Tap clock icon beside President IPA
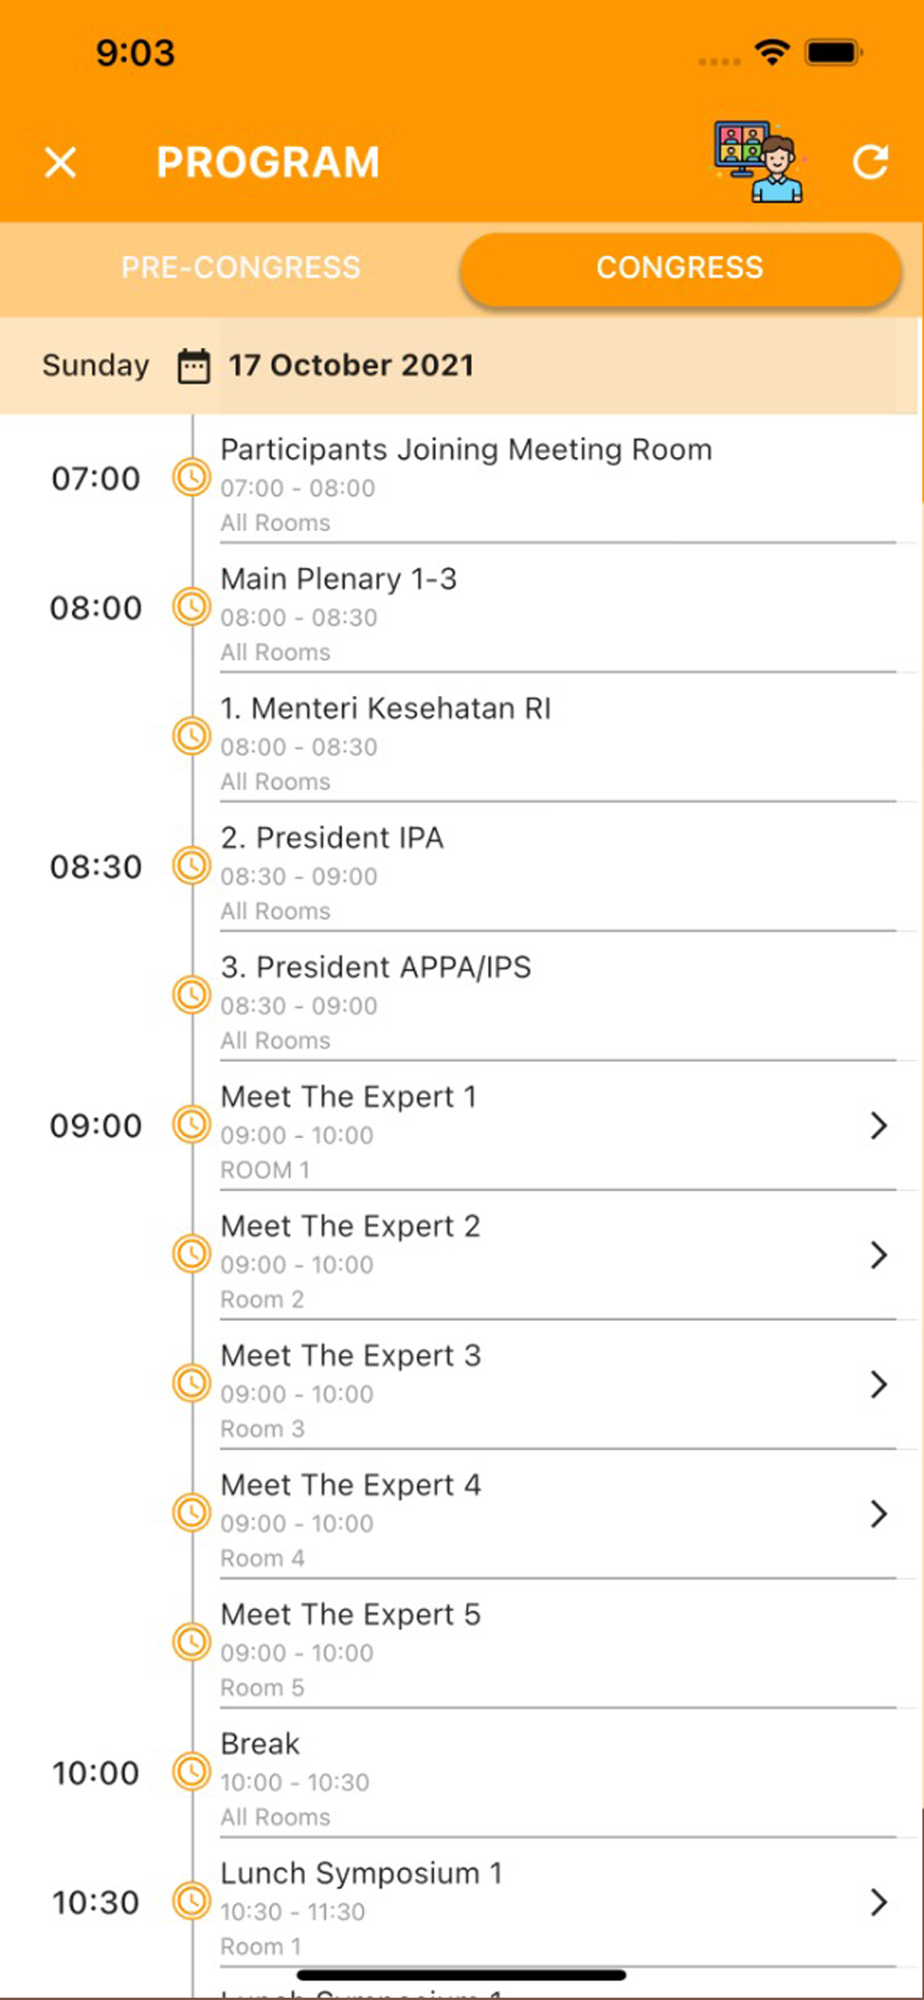 [191, 866]
